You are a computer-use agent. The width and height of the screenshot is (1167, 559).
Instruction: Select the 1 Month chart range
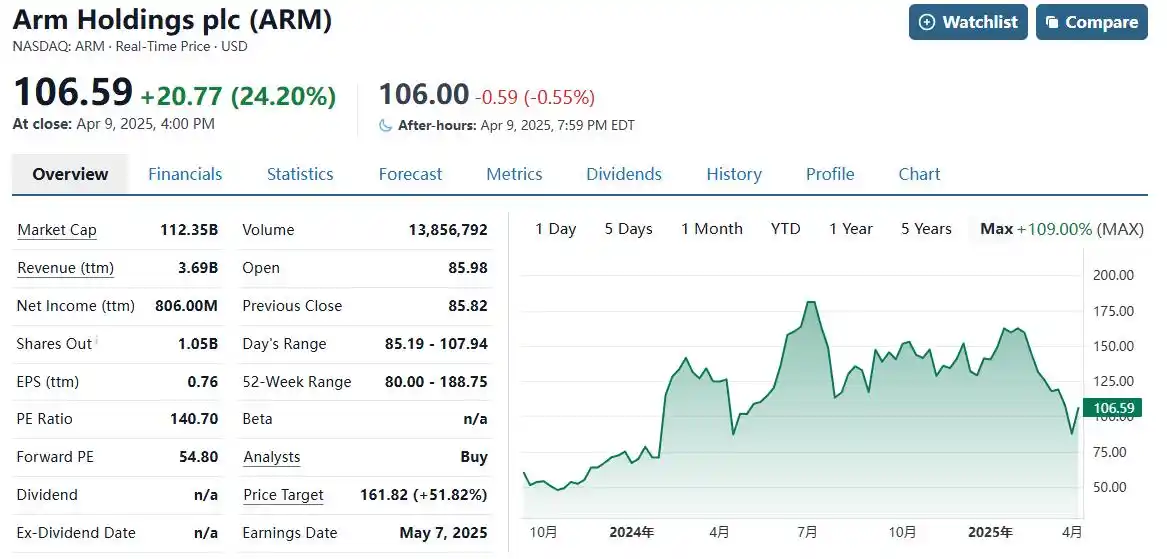pyautogui.click(x=712, y=229)
